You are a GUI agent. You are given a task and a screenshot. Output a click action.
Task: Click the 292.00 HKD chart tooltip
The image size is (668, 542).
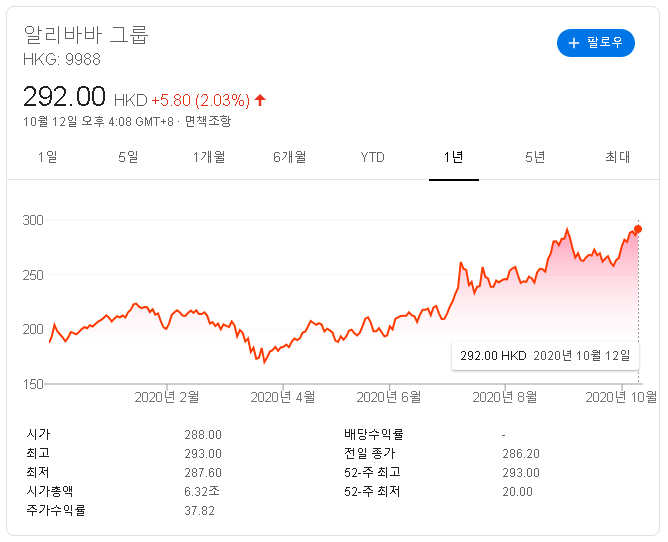coord(545,356)
